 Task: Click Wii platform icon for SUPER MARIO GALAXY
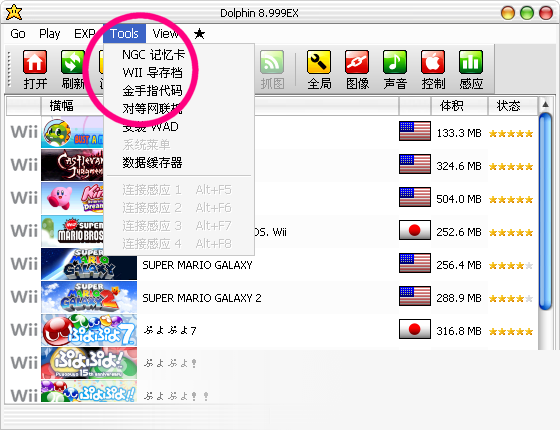24,264
